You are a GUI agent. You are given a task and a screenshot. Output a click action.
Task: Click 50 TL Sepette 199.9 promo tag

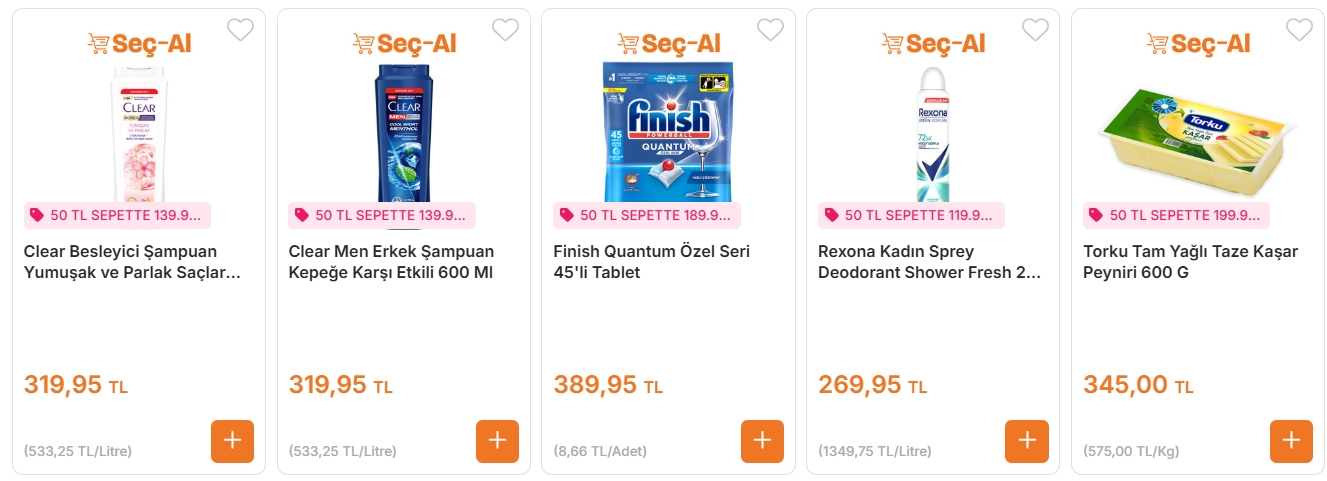tap(1176, 215)
